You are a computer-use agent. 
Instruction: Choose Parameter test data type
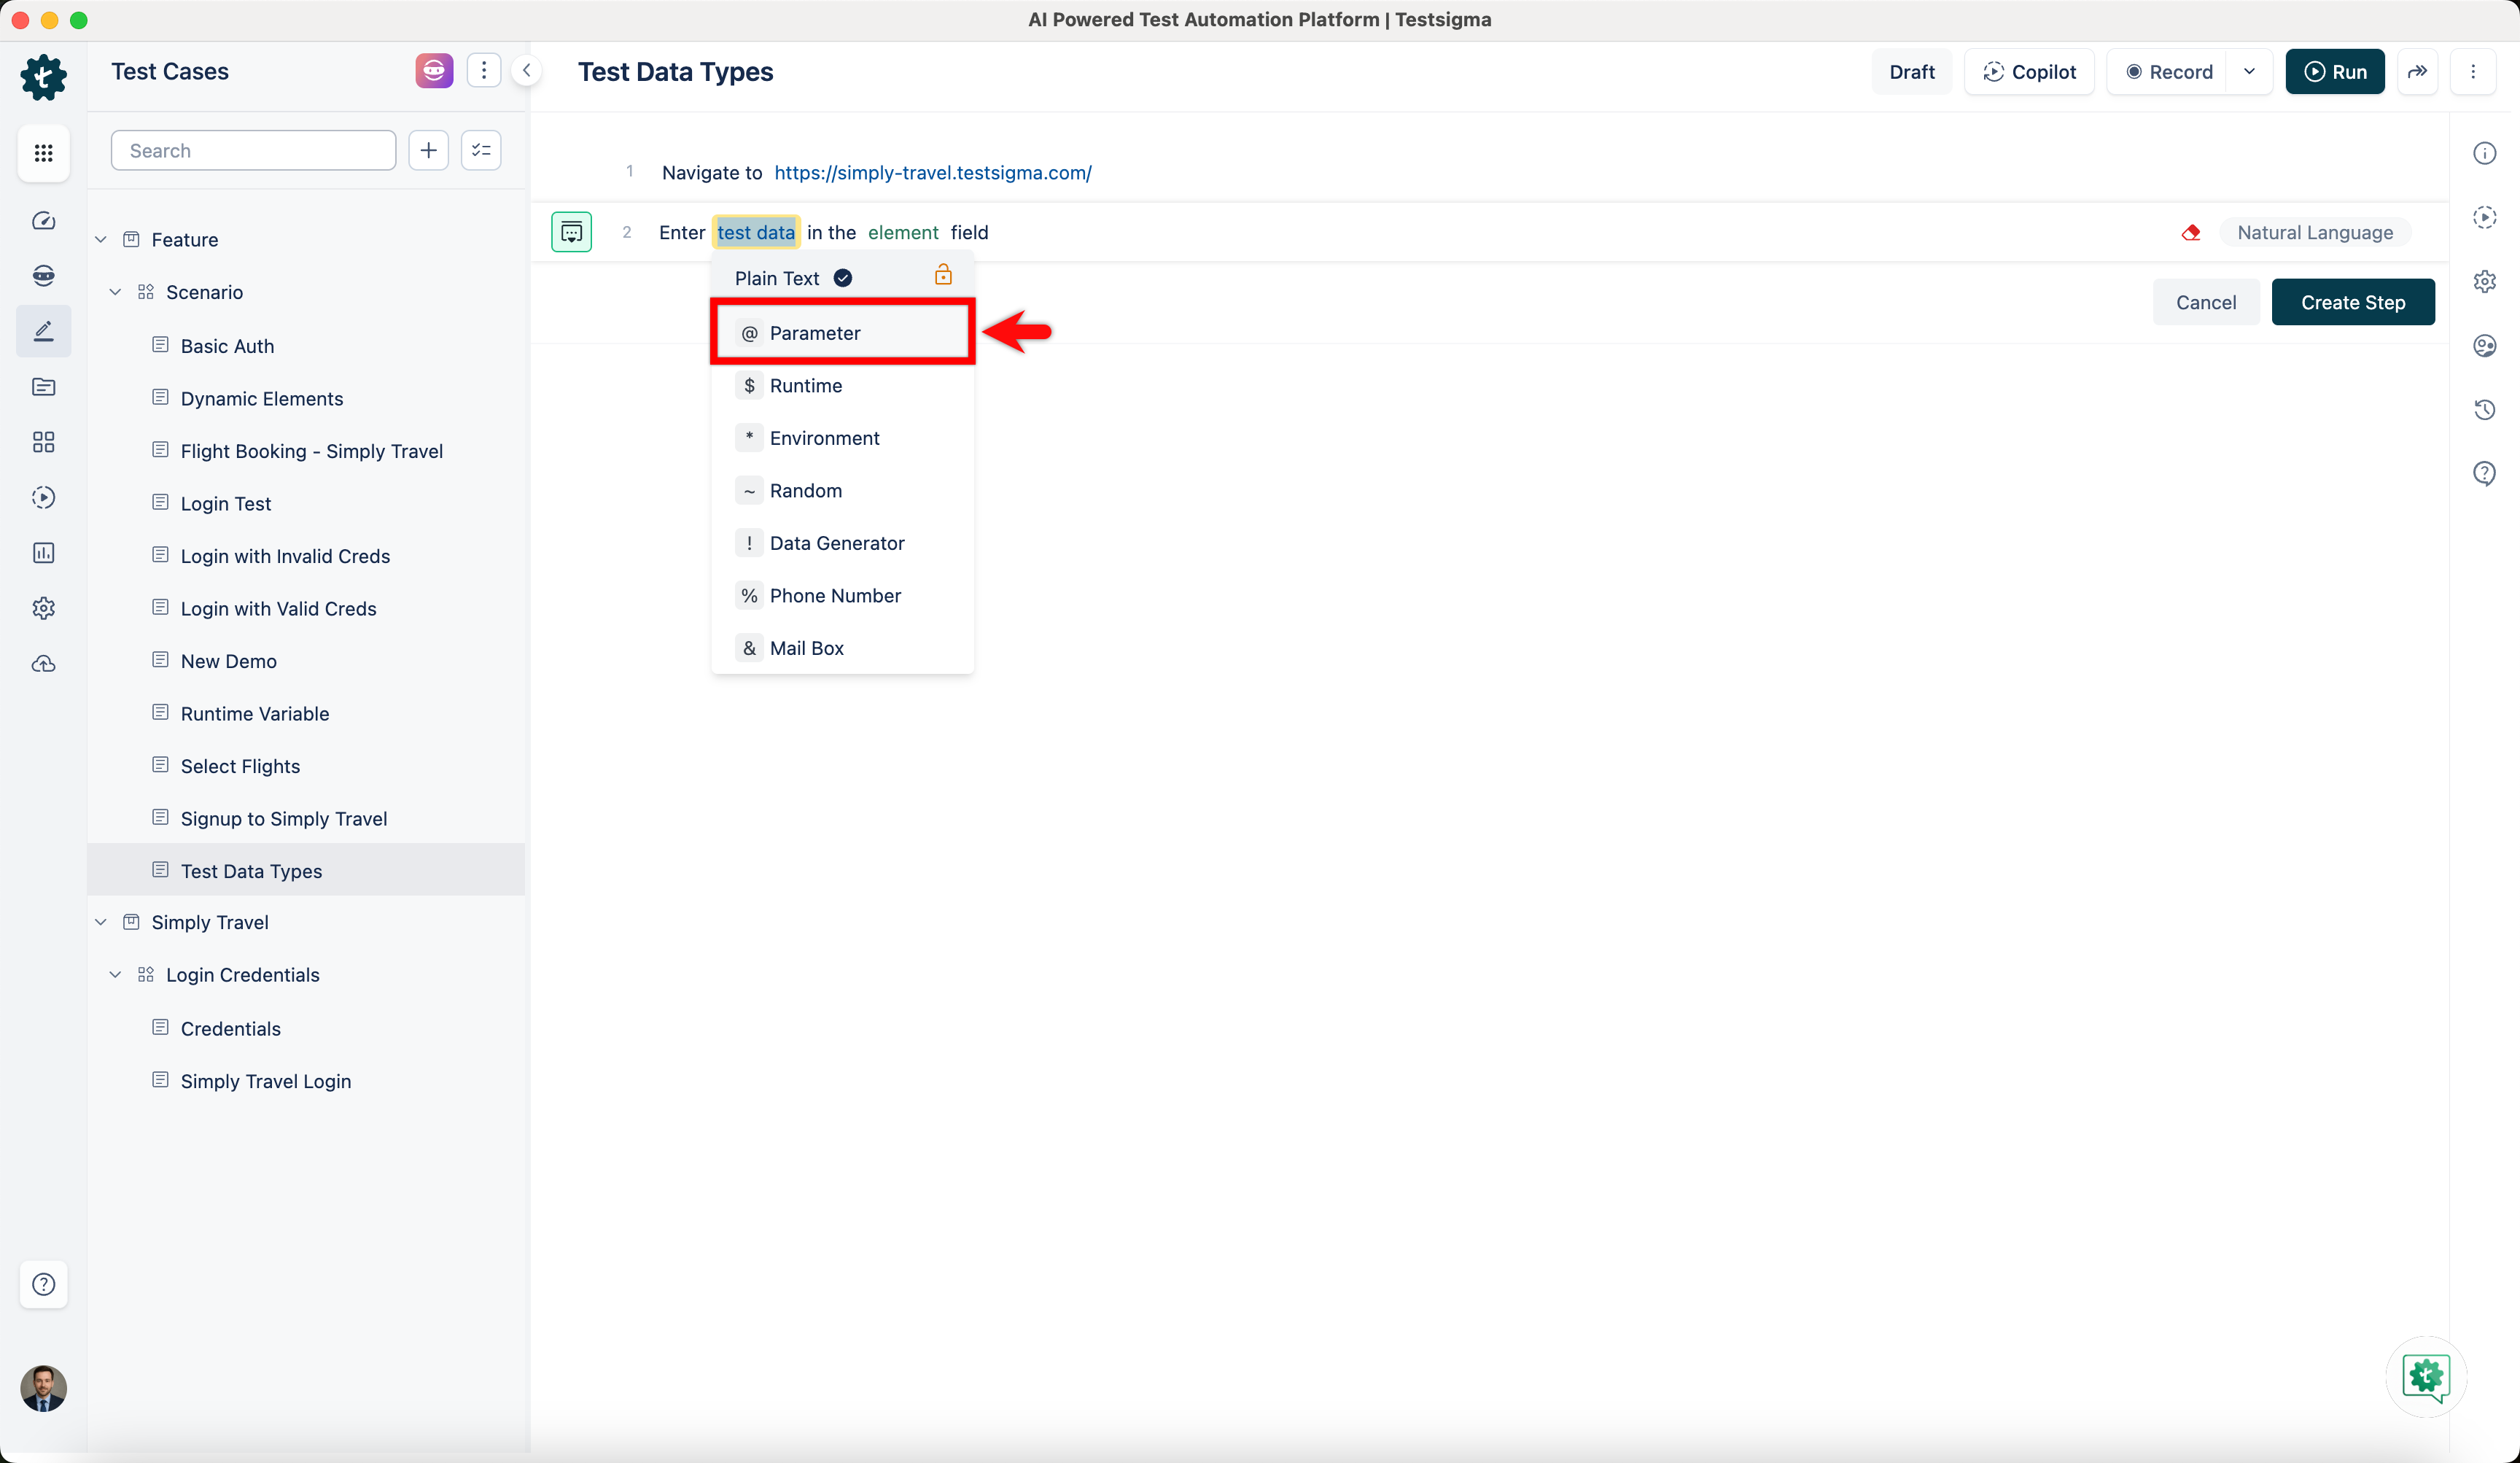point(842,333)
